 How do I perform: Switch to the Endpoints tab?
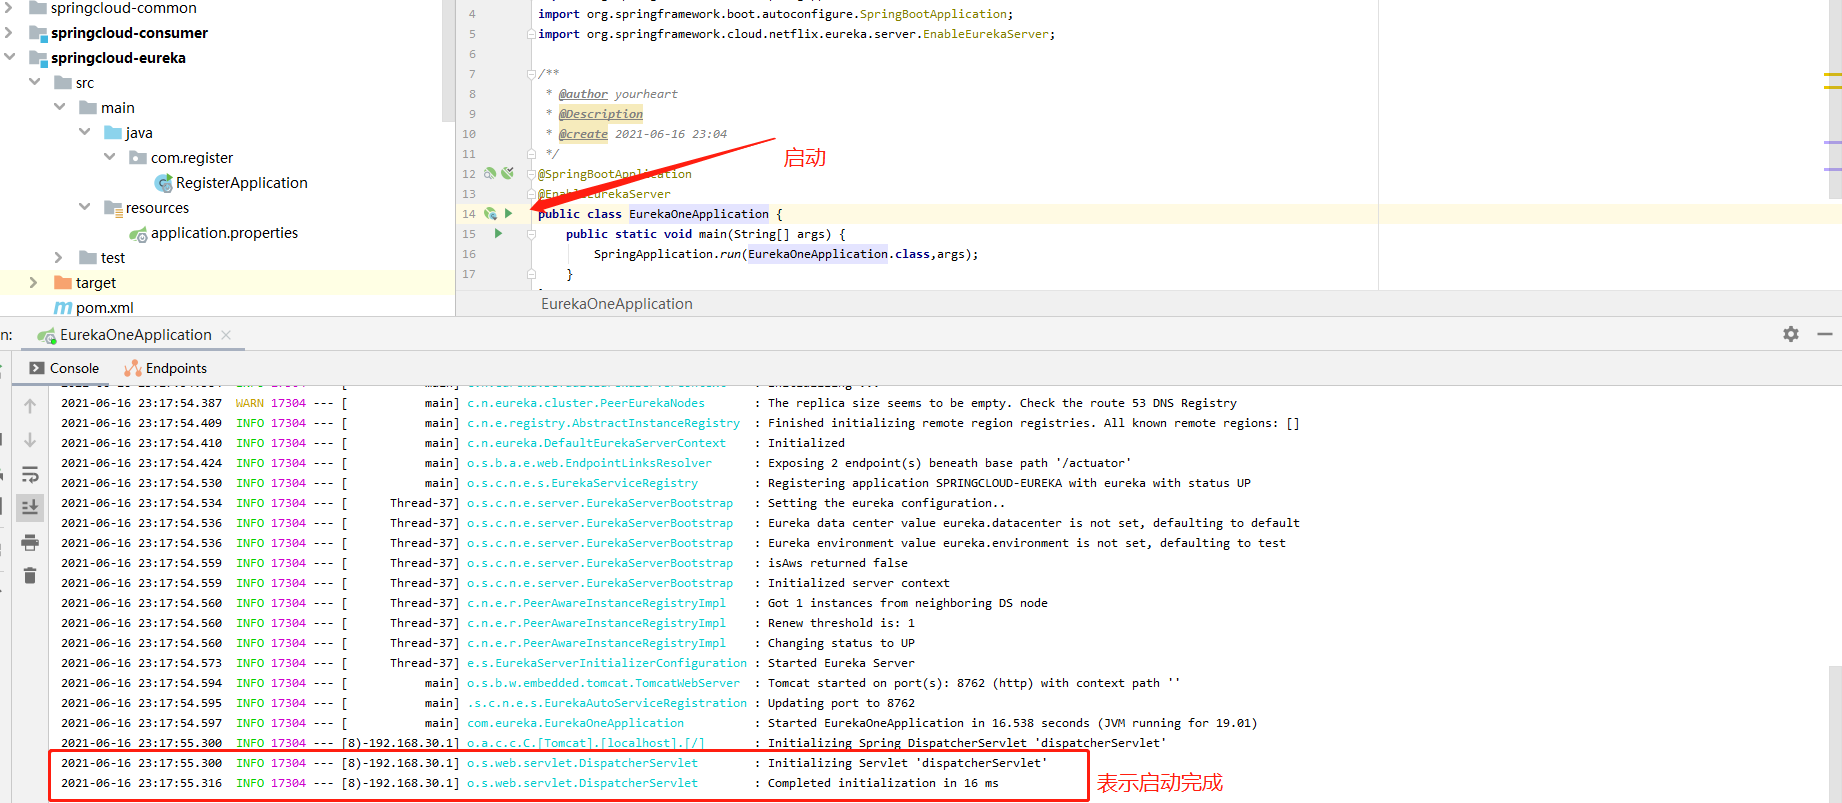(x=166, y=368)
